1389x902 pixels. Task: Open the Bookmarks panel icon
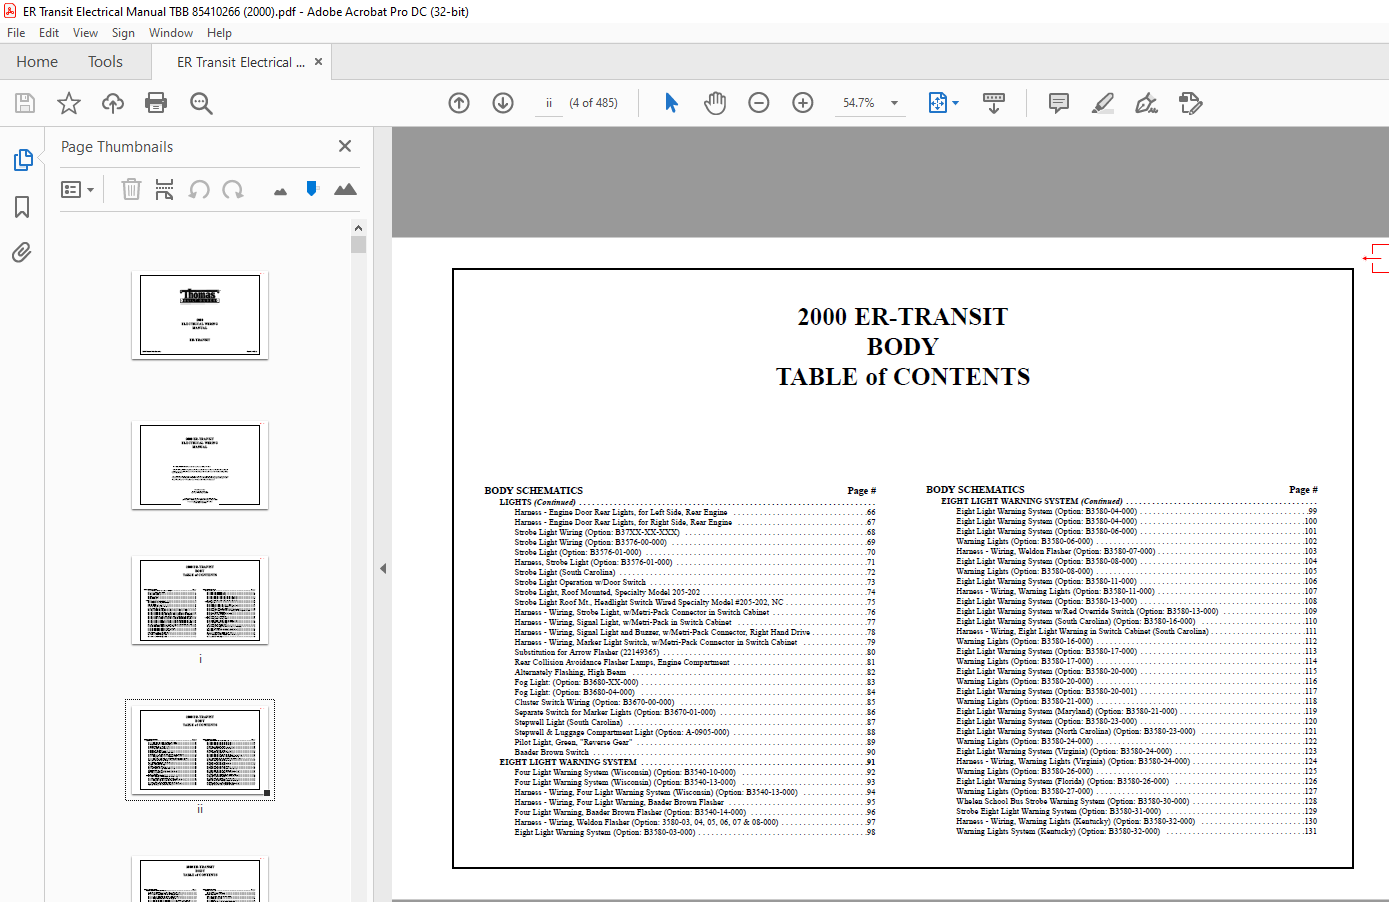point(22,207)
